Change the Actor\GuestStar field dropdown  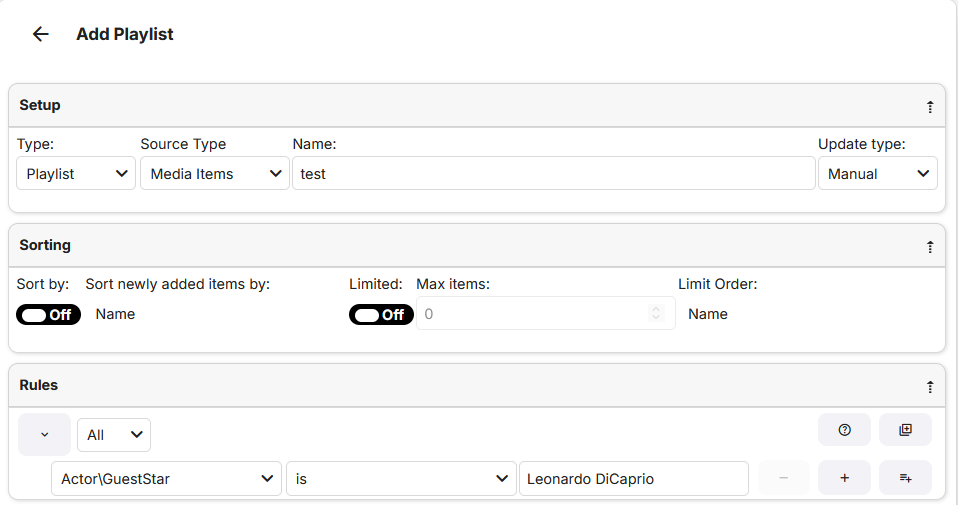click(x=166, y=479)
